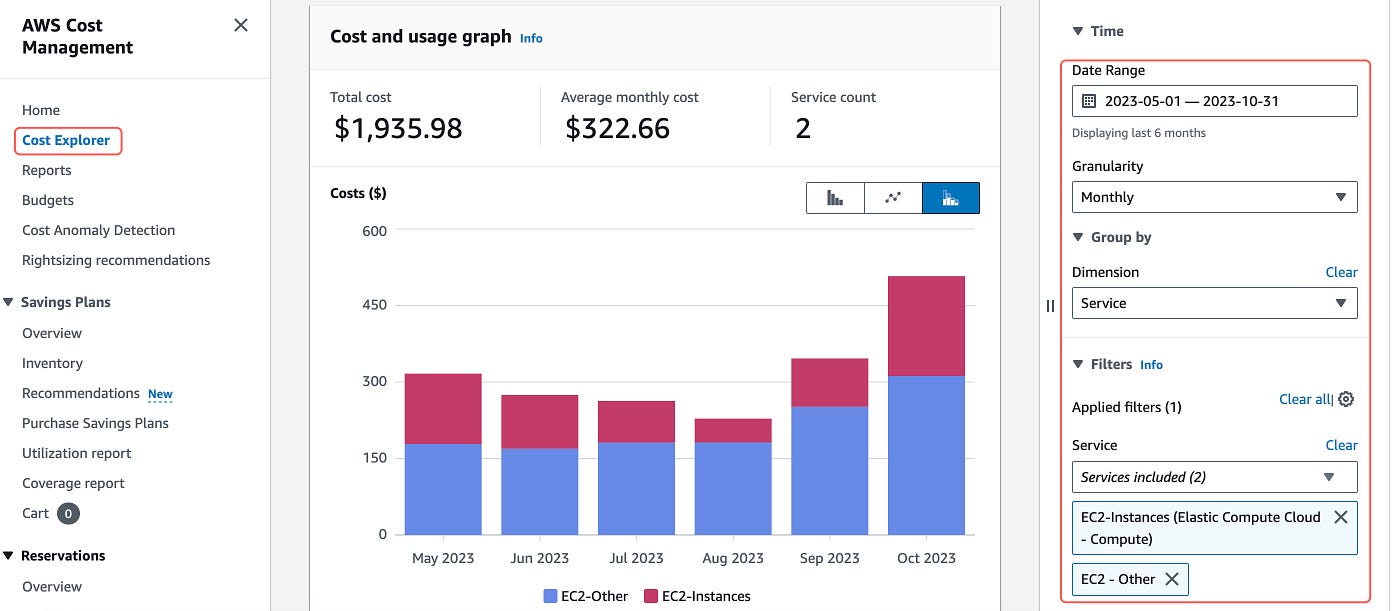Open filter settings gear icon
1400x611 pixels.
(1346, 399)
